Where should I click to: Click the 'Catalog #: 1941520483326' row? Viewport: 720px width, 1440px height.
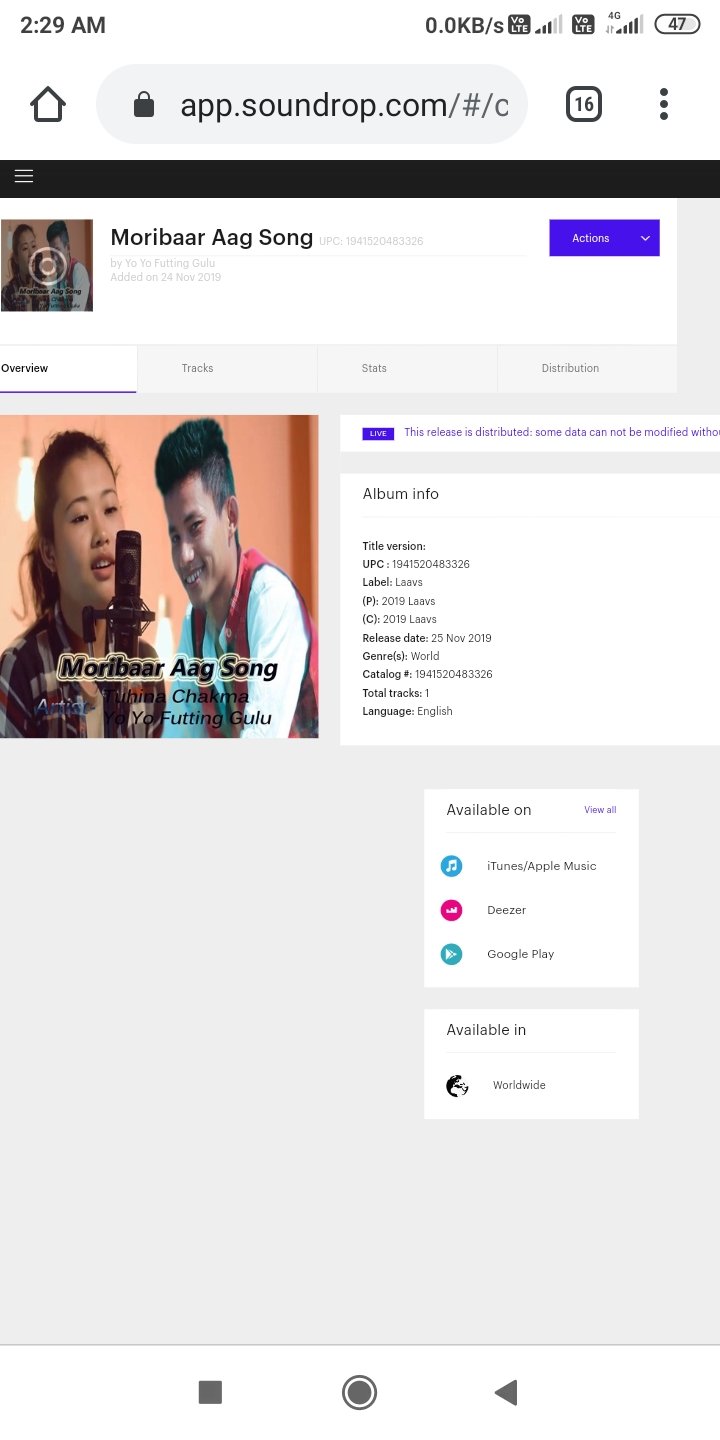427,674
